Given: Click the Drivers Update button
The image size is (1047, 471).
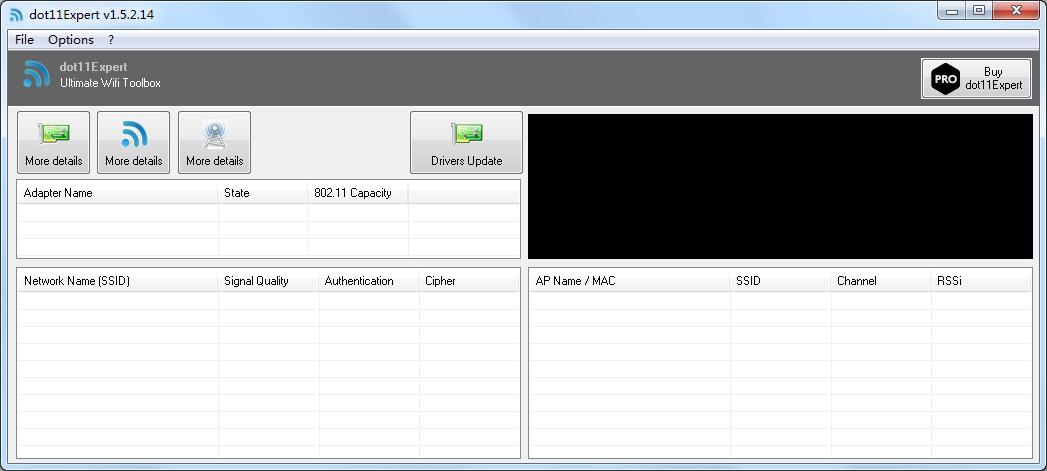Looking at the screenshot, I should (466, 142).
